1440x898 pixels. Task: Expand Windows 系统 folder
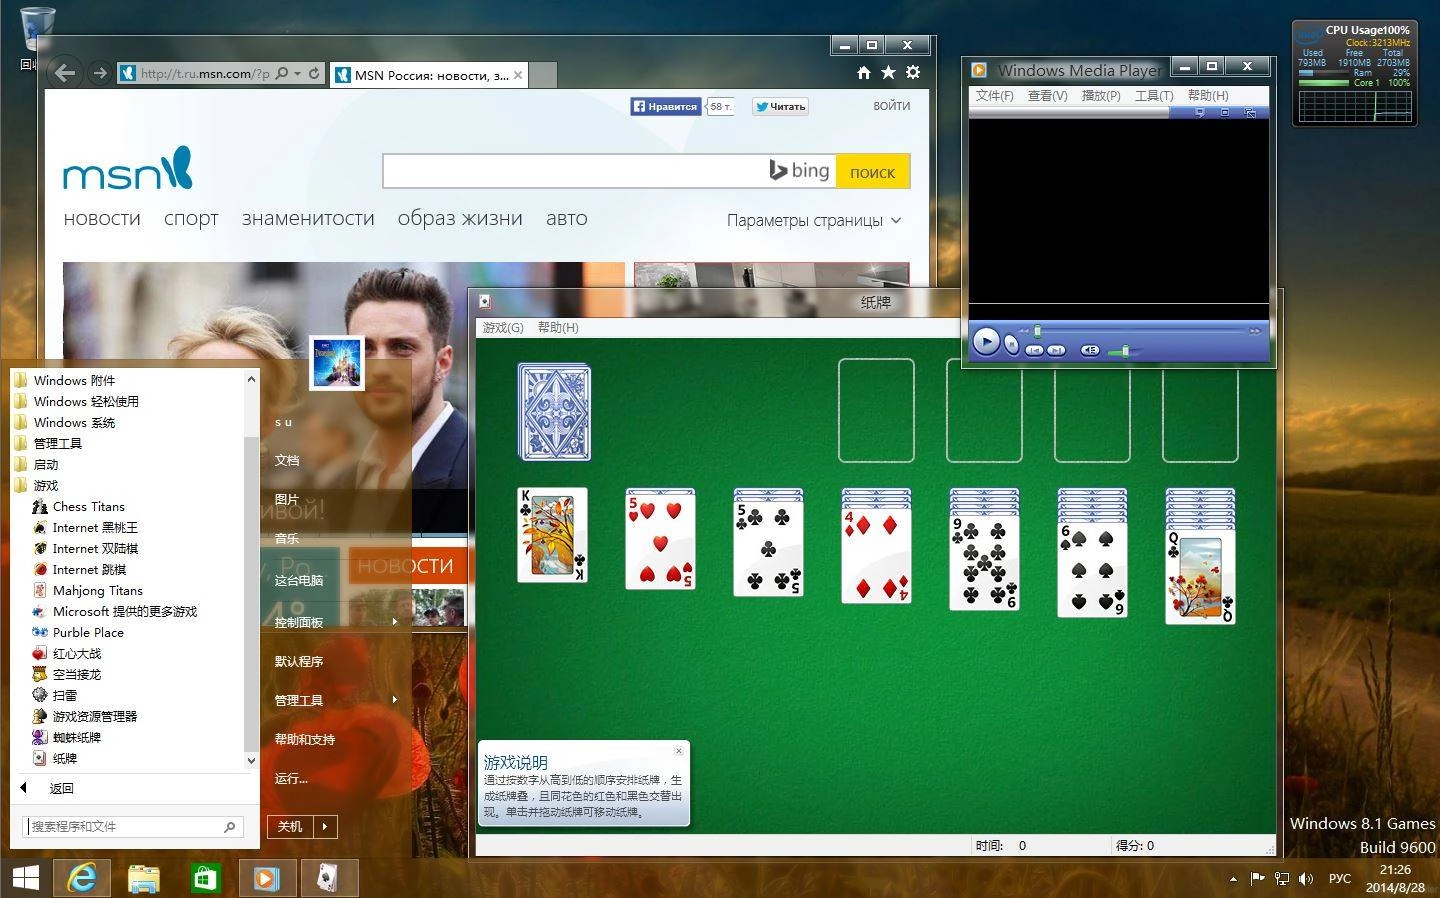click(65, 423)
